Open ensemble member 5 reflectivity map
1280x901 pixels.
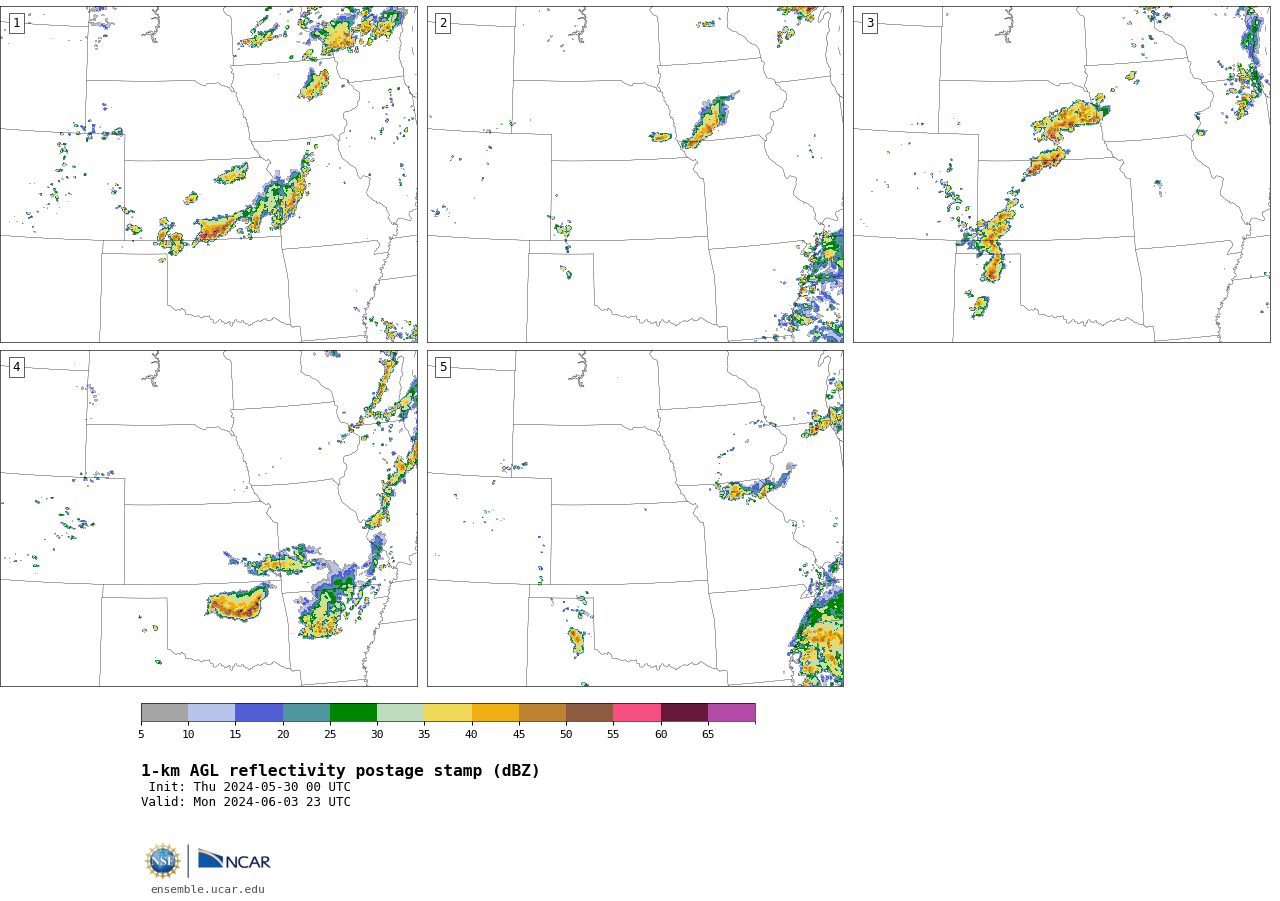pyautogui.click(x=635, y=518)
